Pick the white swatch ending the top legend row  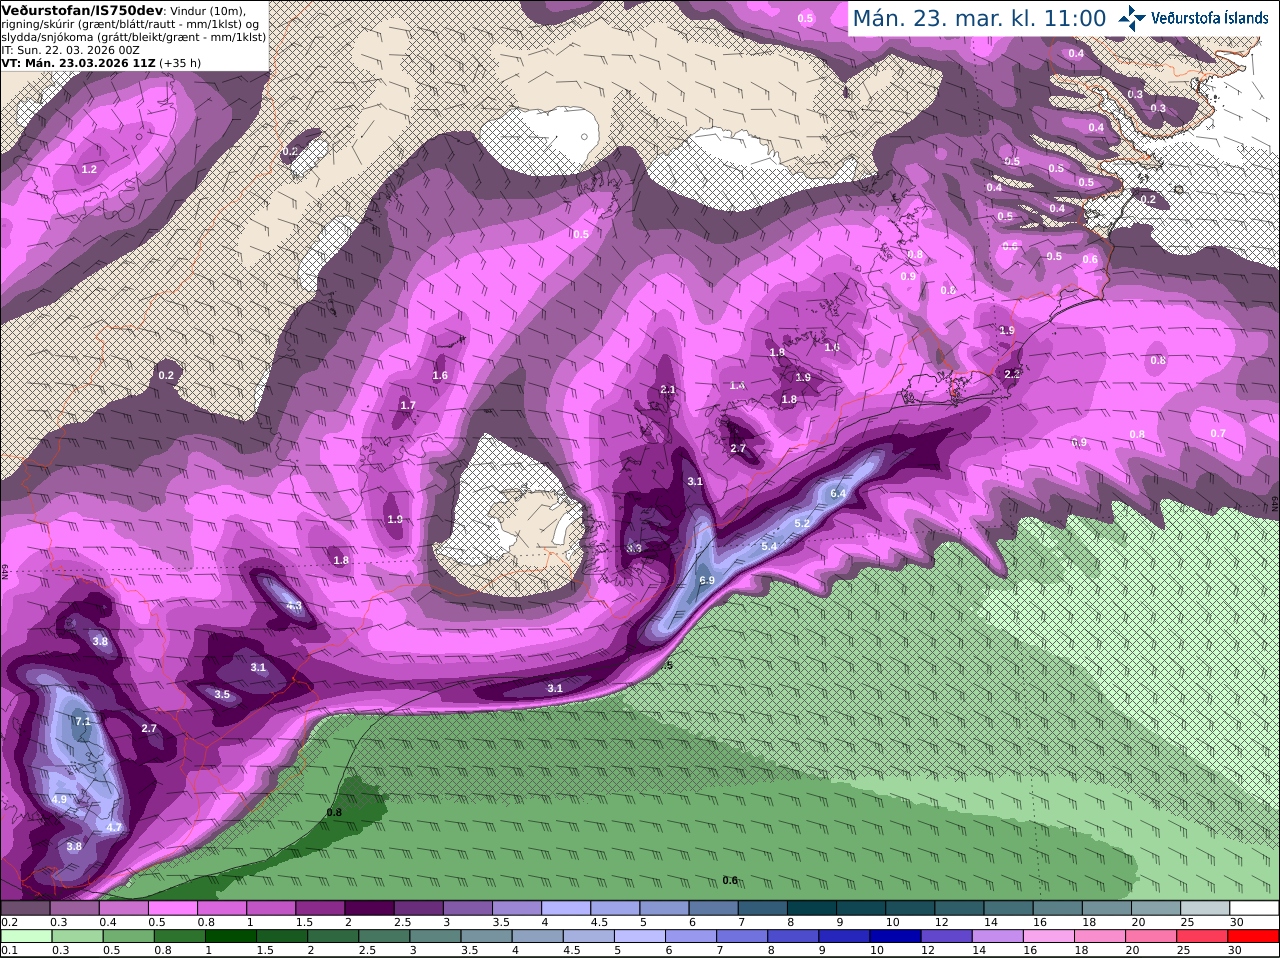(x=1253, y=908)
